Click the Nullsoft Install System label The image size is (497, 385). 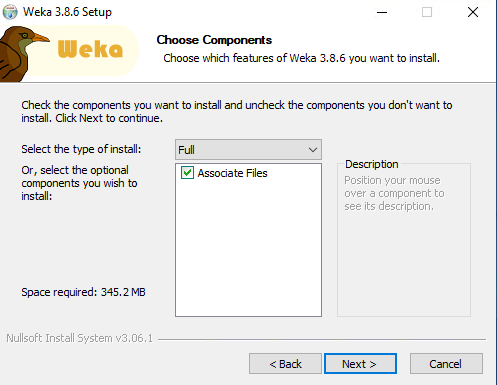(79, 338)
